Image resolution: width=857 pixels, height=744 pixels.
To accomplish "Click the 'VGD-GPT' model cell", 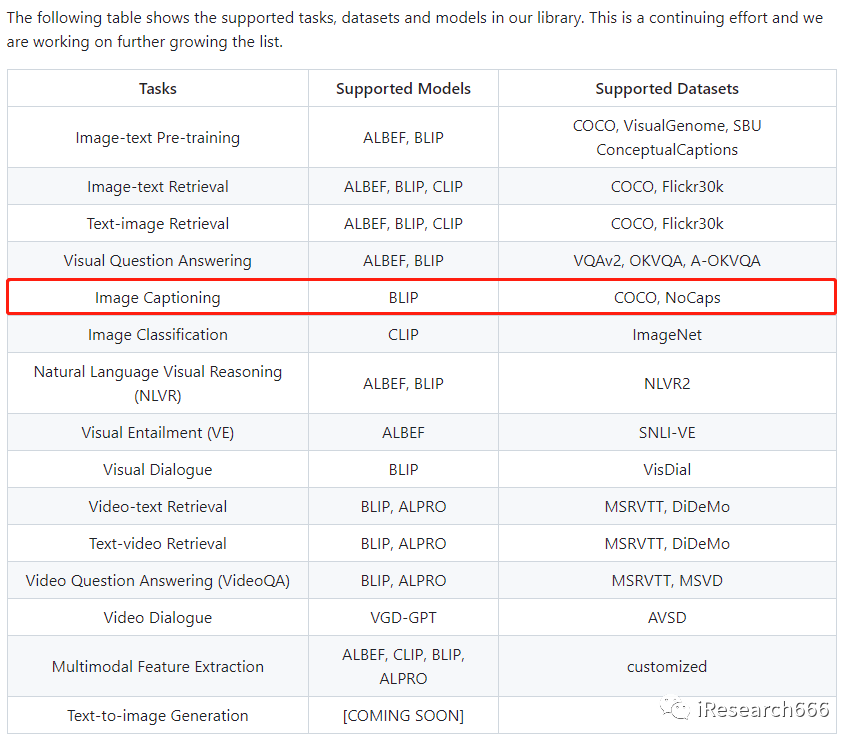I will point(403,617).
